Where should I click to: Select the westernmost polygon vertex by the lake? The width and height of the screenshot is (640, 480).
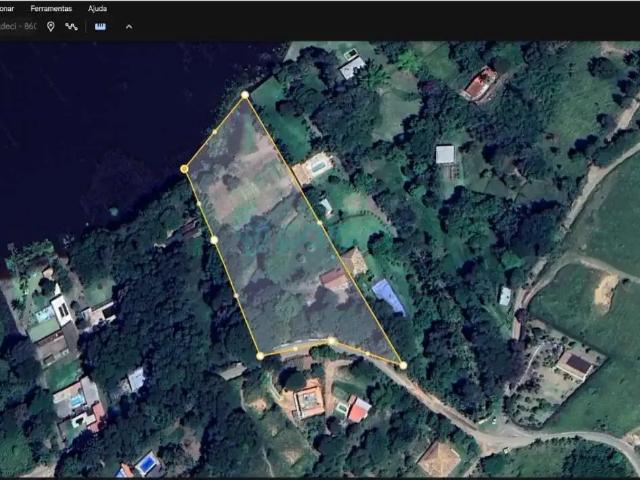[x=184, y=169]
